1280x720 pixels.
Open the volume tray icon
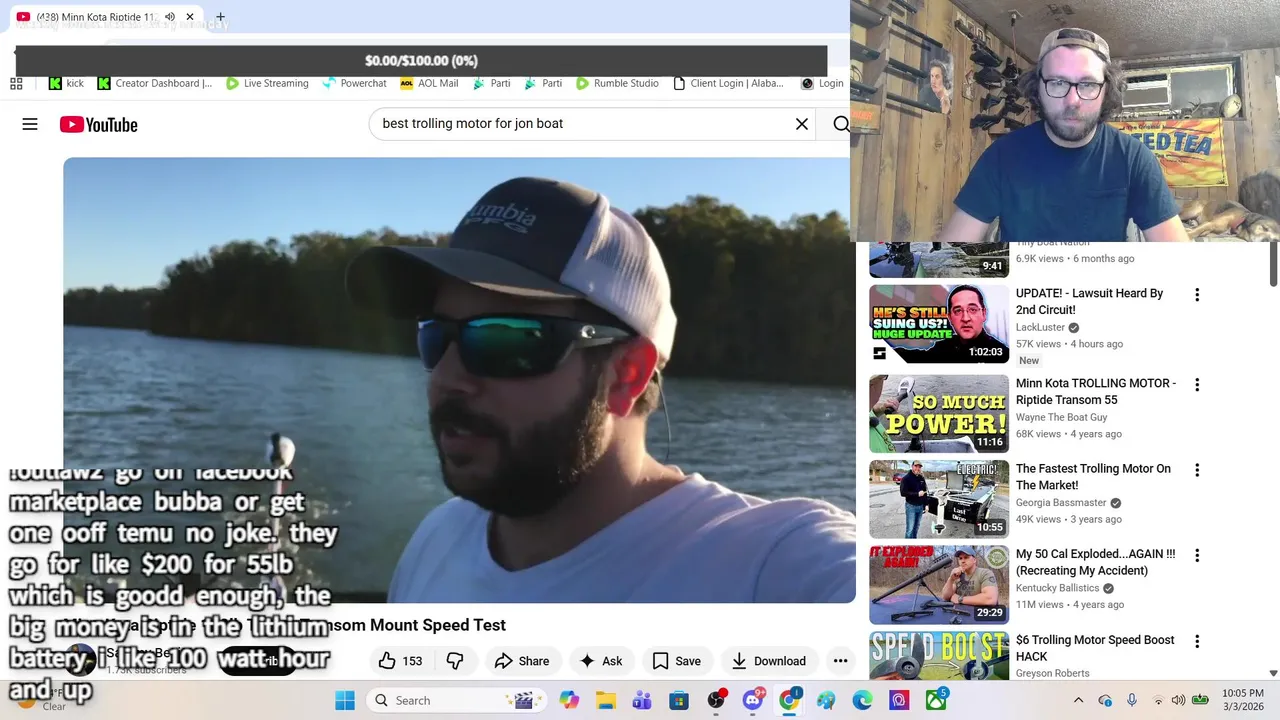tap(1178, 700)
